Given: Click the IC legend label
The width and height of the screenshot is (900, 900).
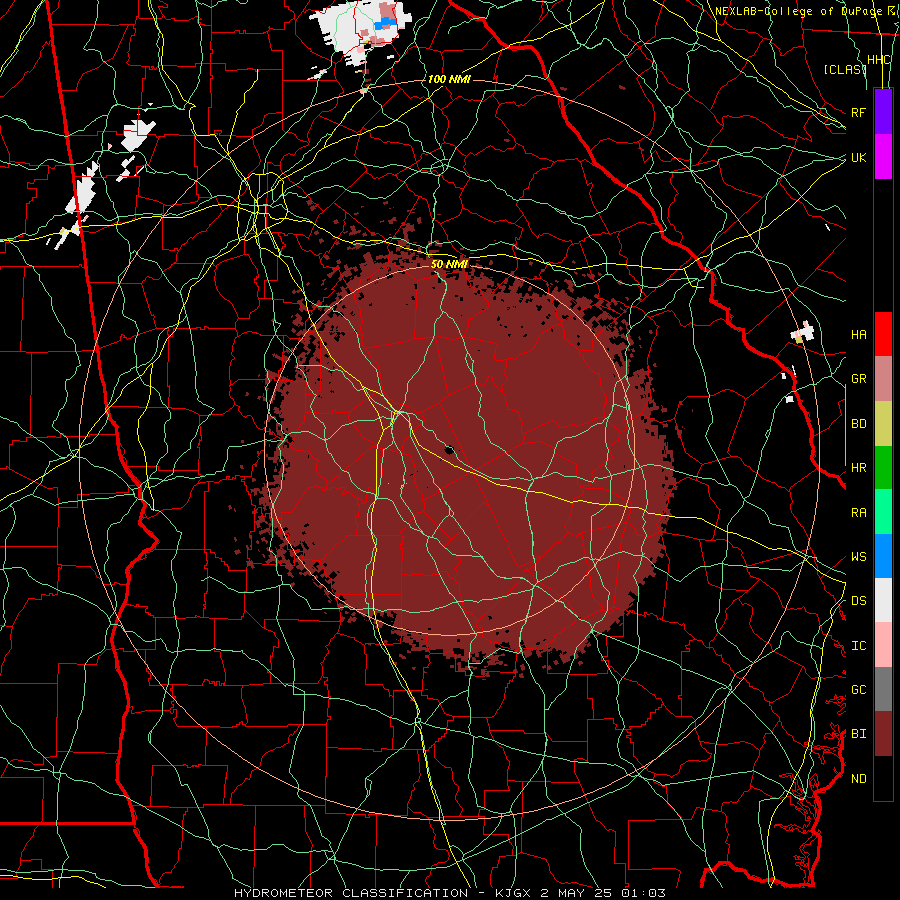Looking at the screenshot, I should [x=859, y=646].
